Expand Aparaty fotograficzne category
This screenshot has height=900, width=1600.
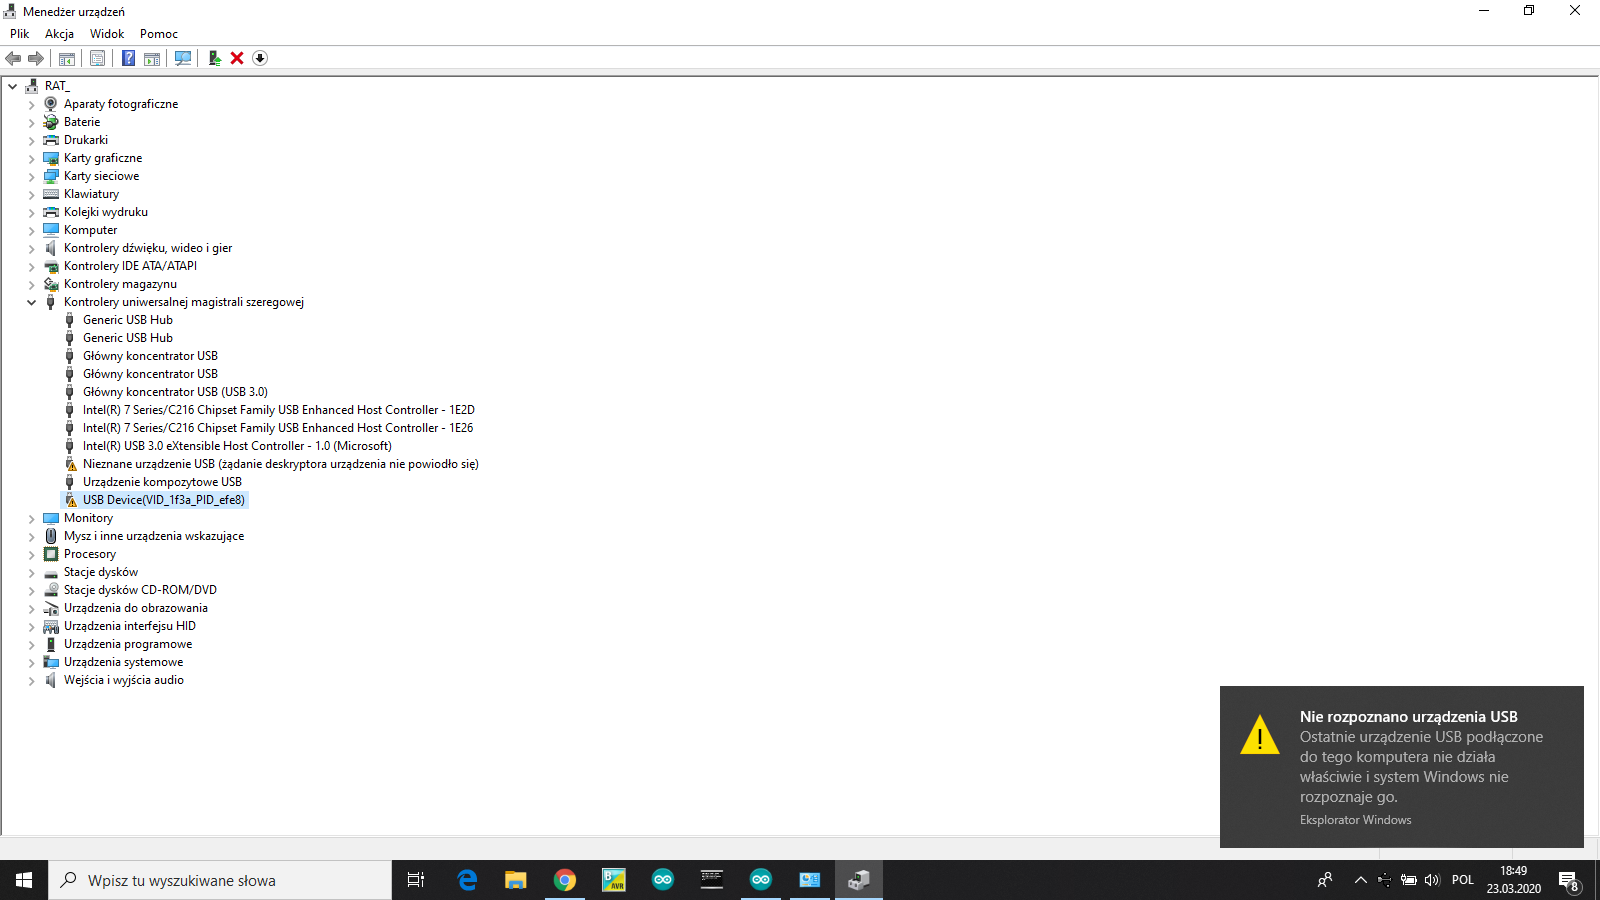click(31, 104)
